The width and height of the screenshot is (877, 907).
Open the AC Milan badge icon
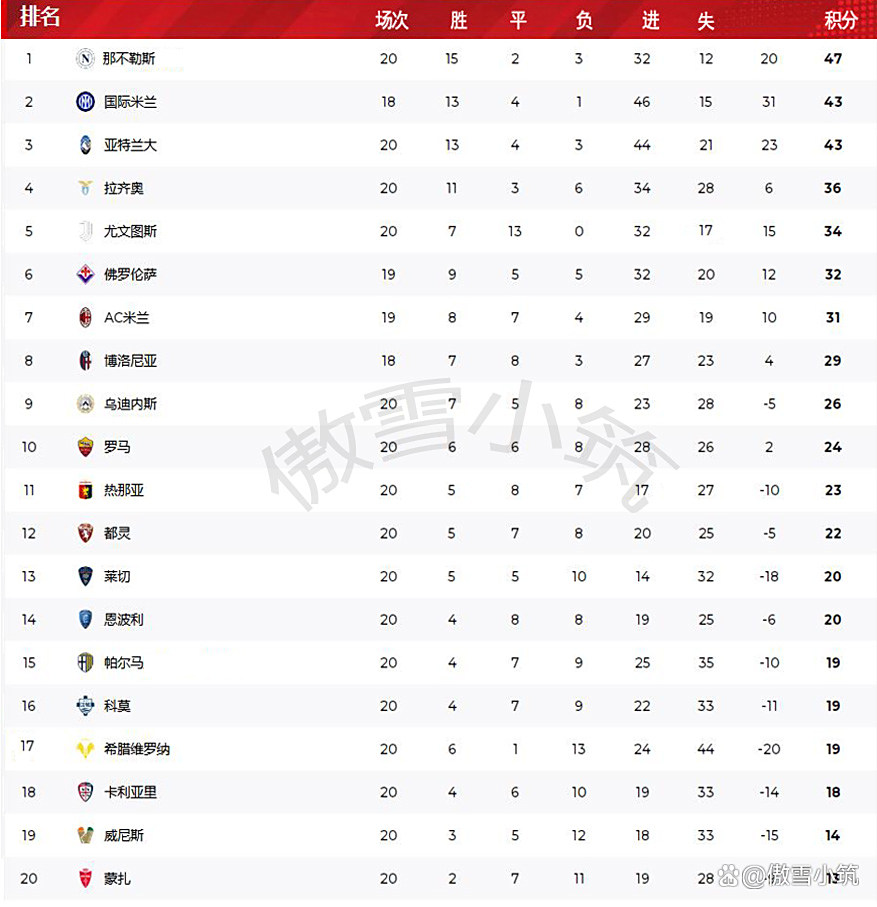[x=85, y=318]
